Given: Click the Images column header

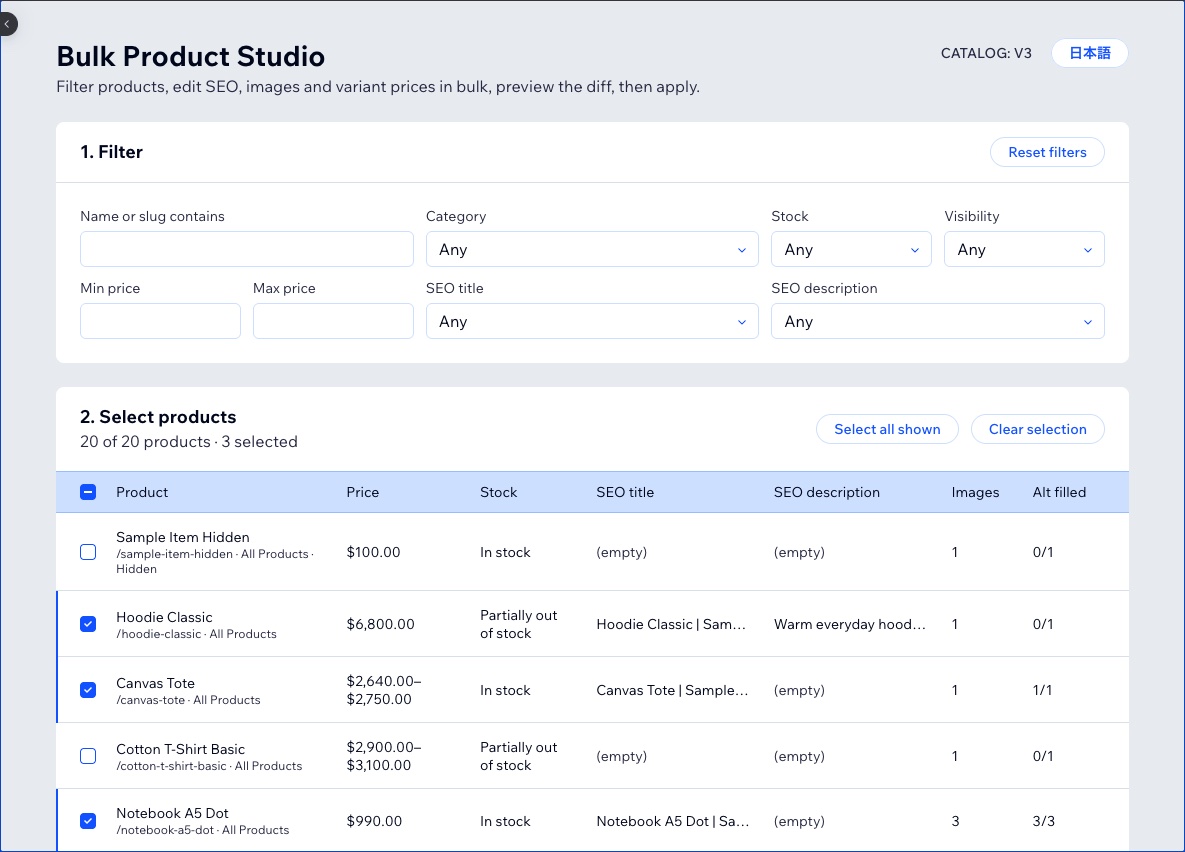Looking at the screenshot, I should 975,492.
